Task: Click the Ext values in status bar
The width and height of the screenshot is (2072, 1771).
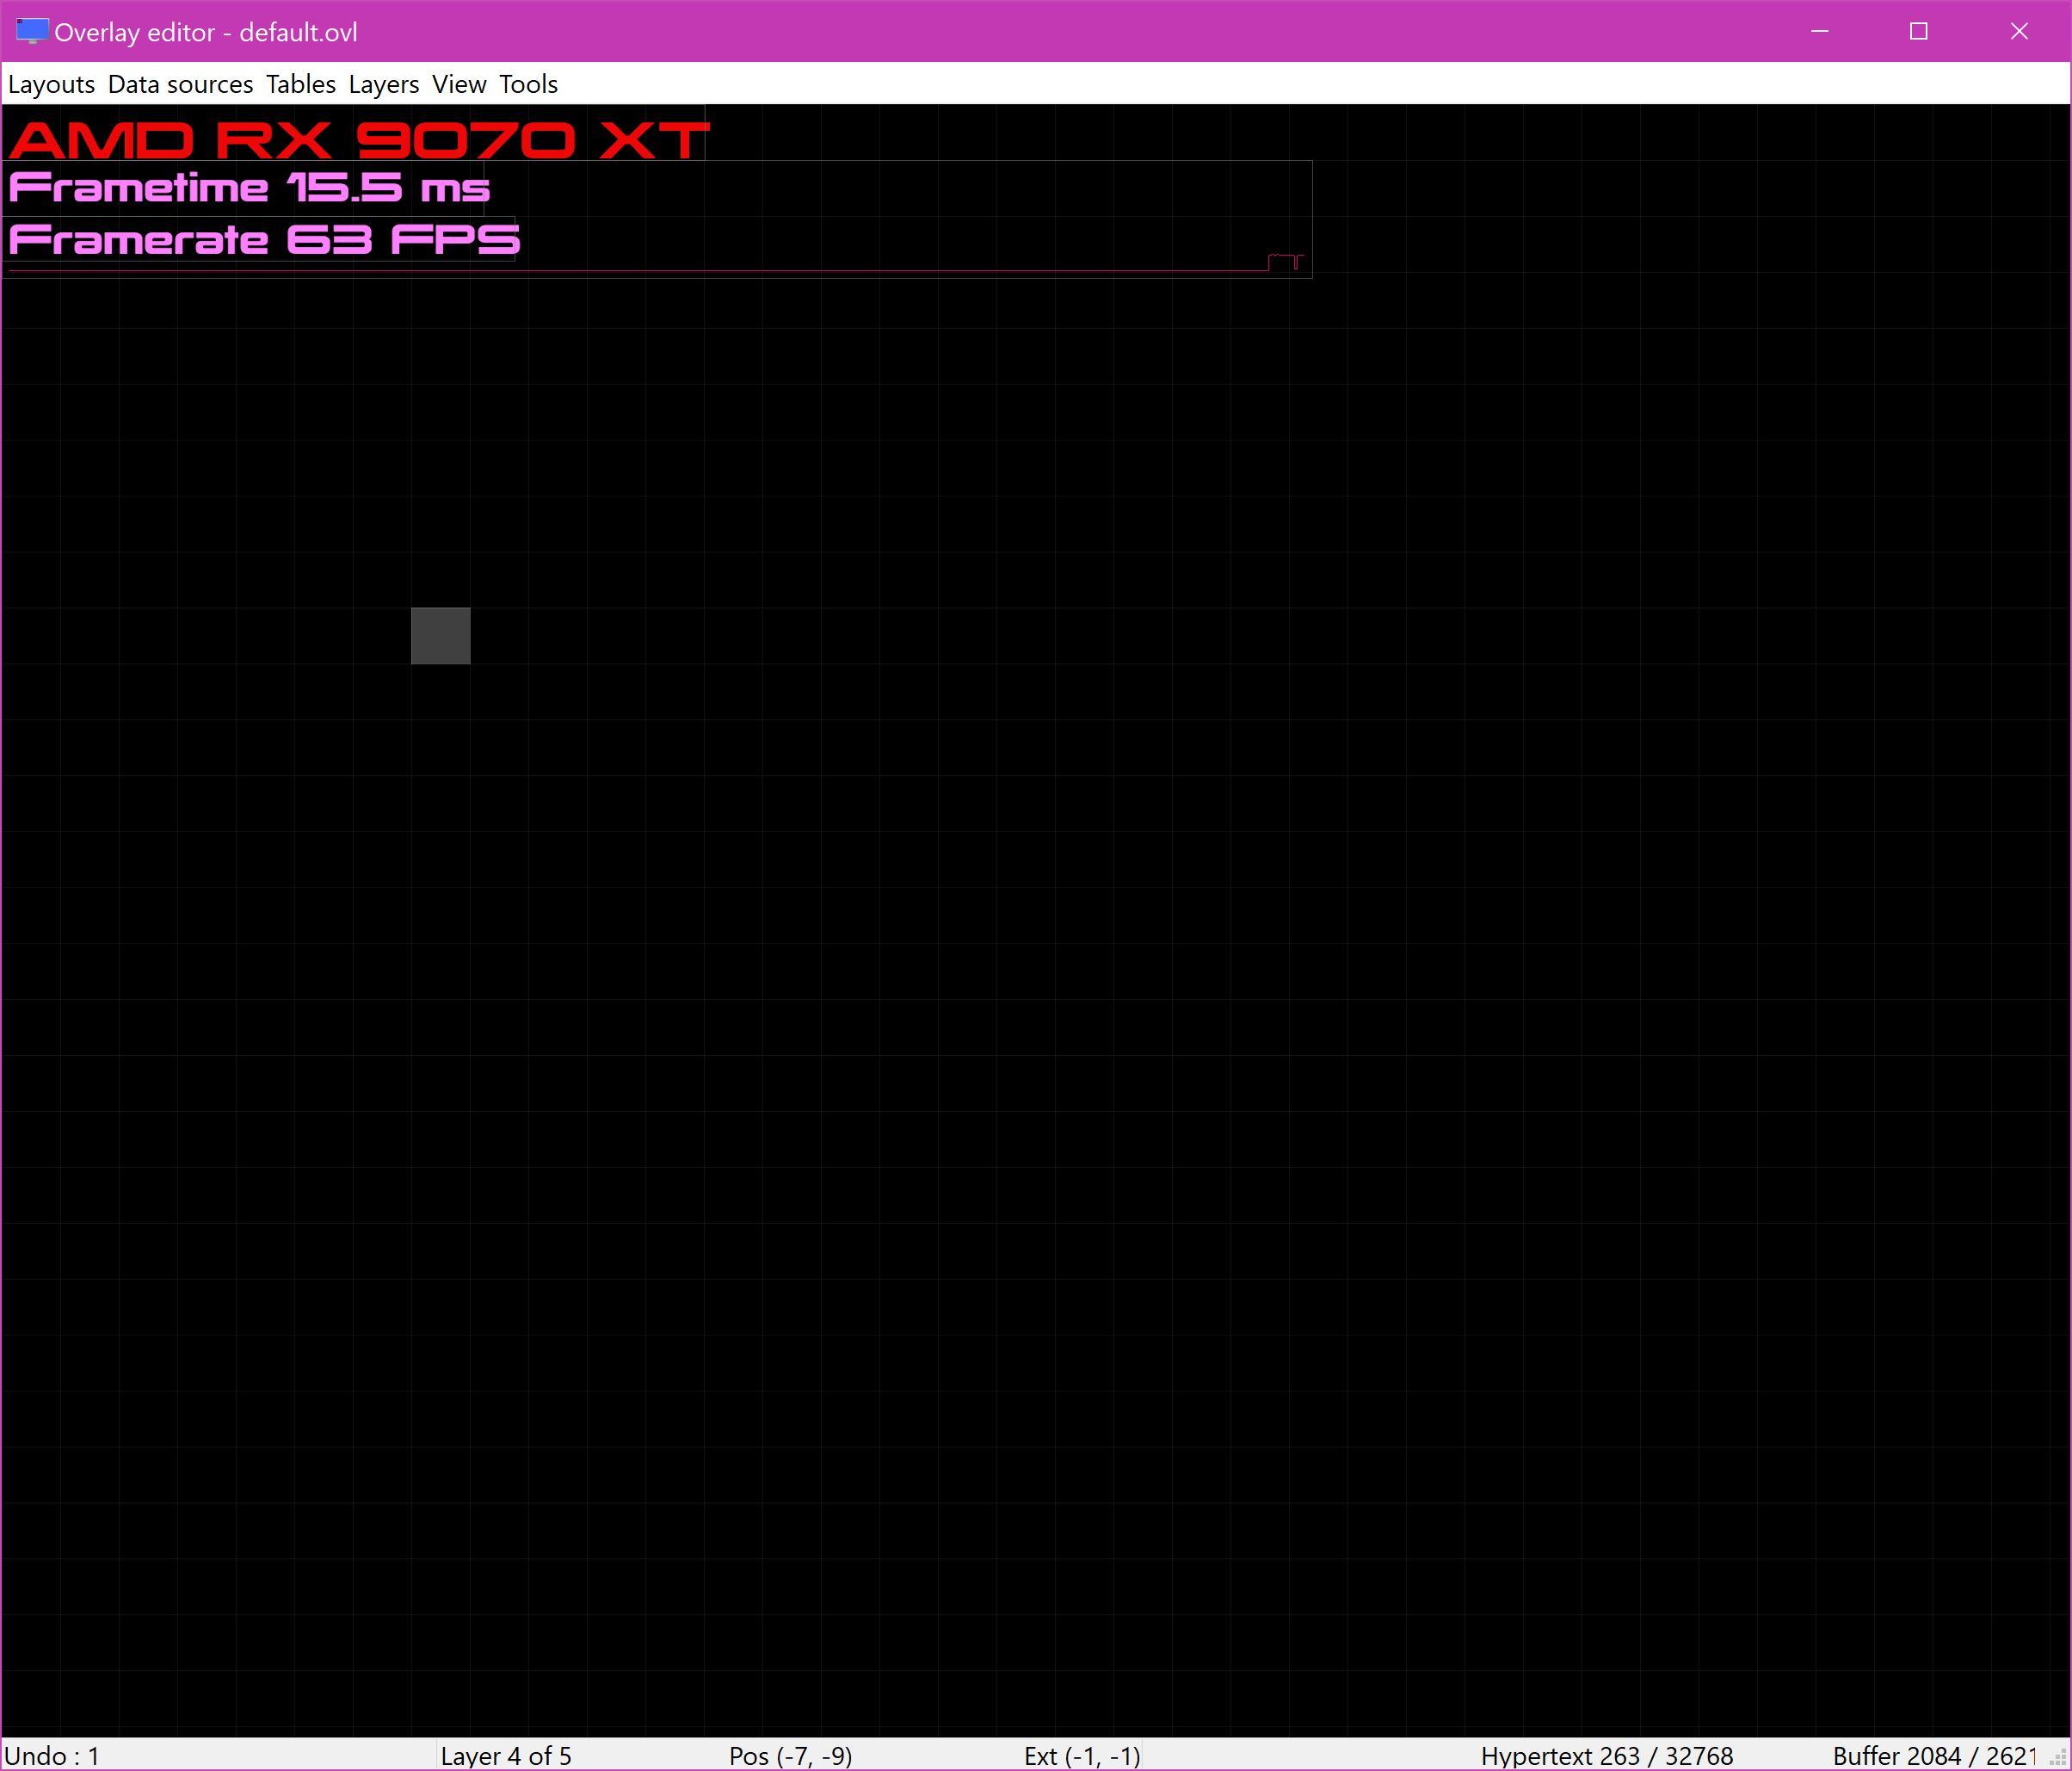Action: click(1081, 1755)
